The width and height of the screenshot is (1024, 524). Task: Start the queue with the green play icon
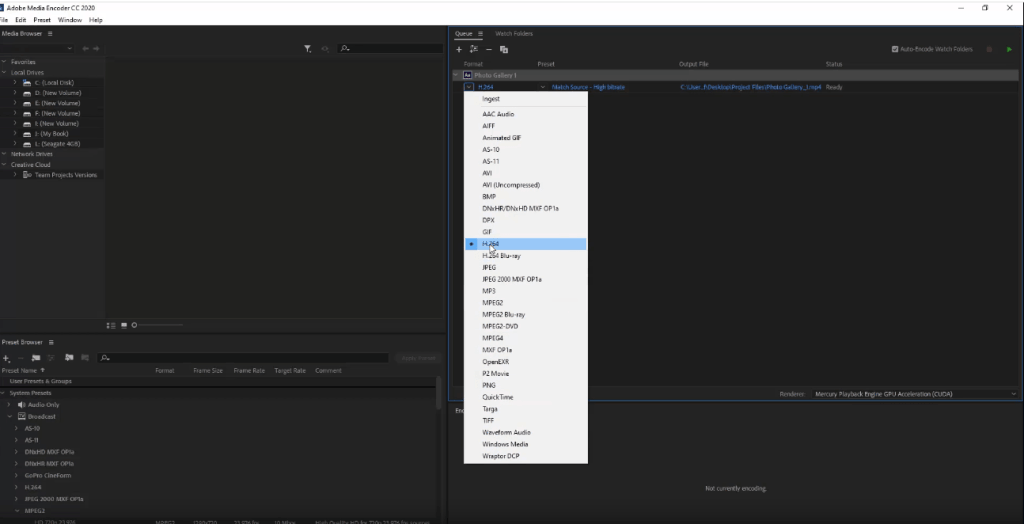click(1009, 49)
